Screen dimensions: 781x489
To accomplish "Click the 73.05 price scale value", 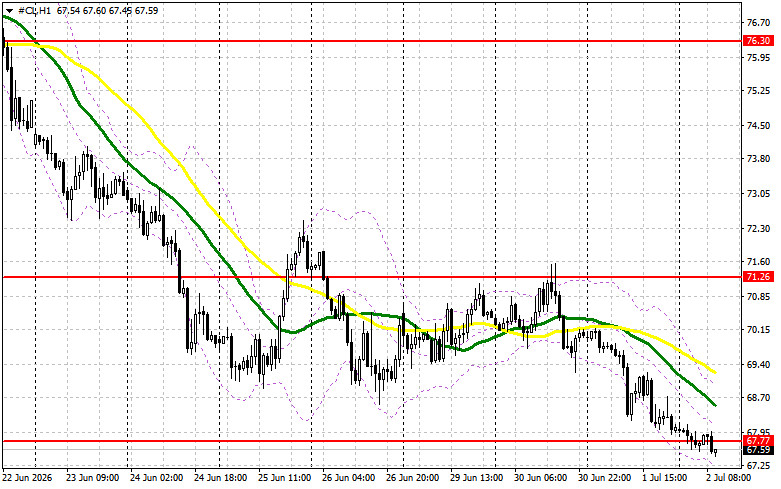I will pyautogui.click(x=759, y=194).
